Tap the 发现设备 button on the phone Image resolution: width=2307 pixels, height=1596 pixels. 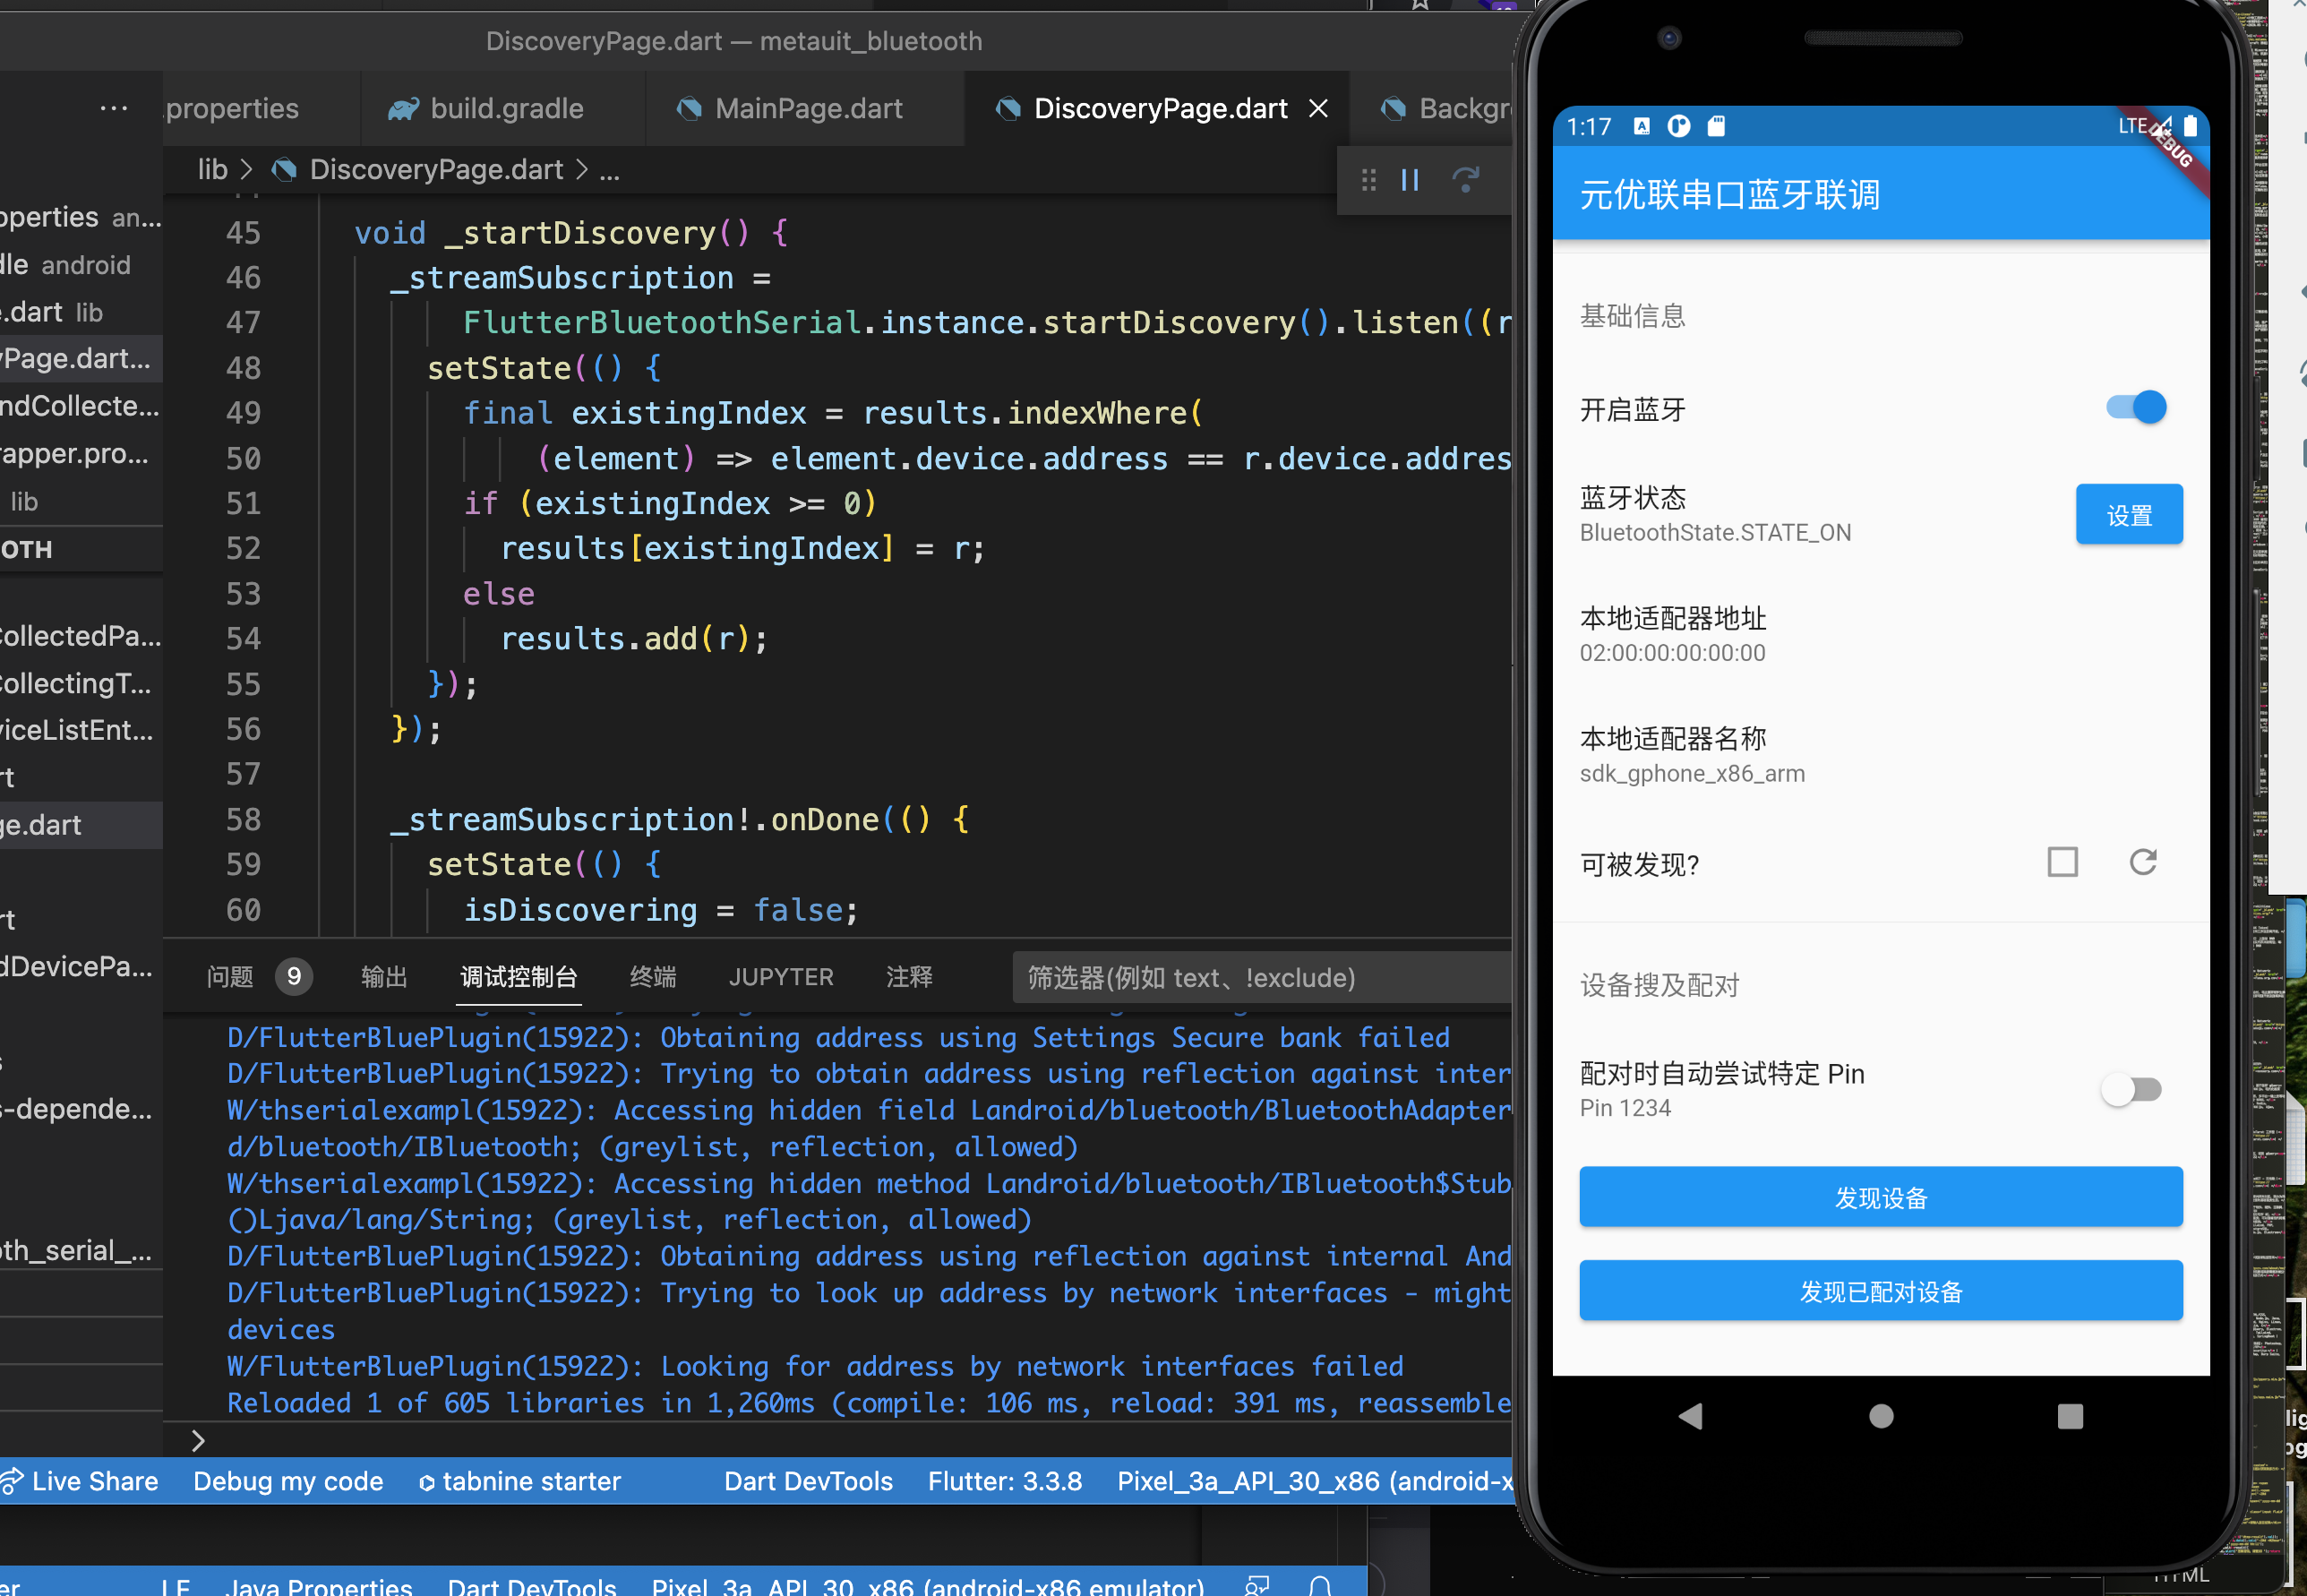tap(1880, 1197)
